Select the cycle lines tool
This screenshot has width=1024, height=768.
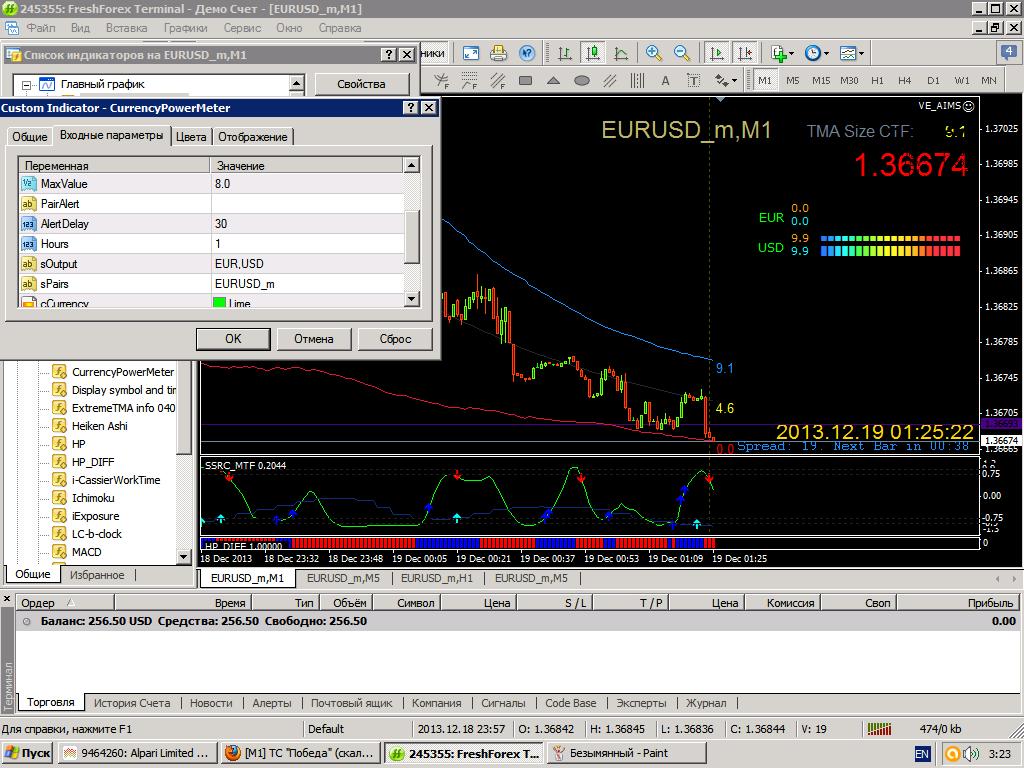coord(637,81)
